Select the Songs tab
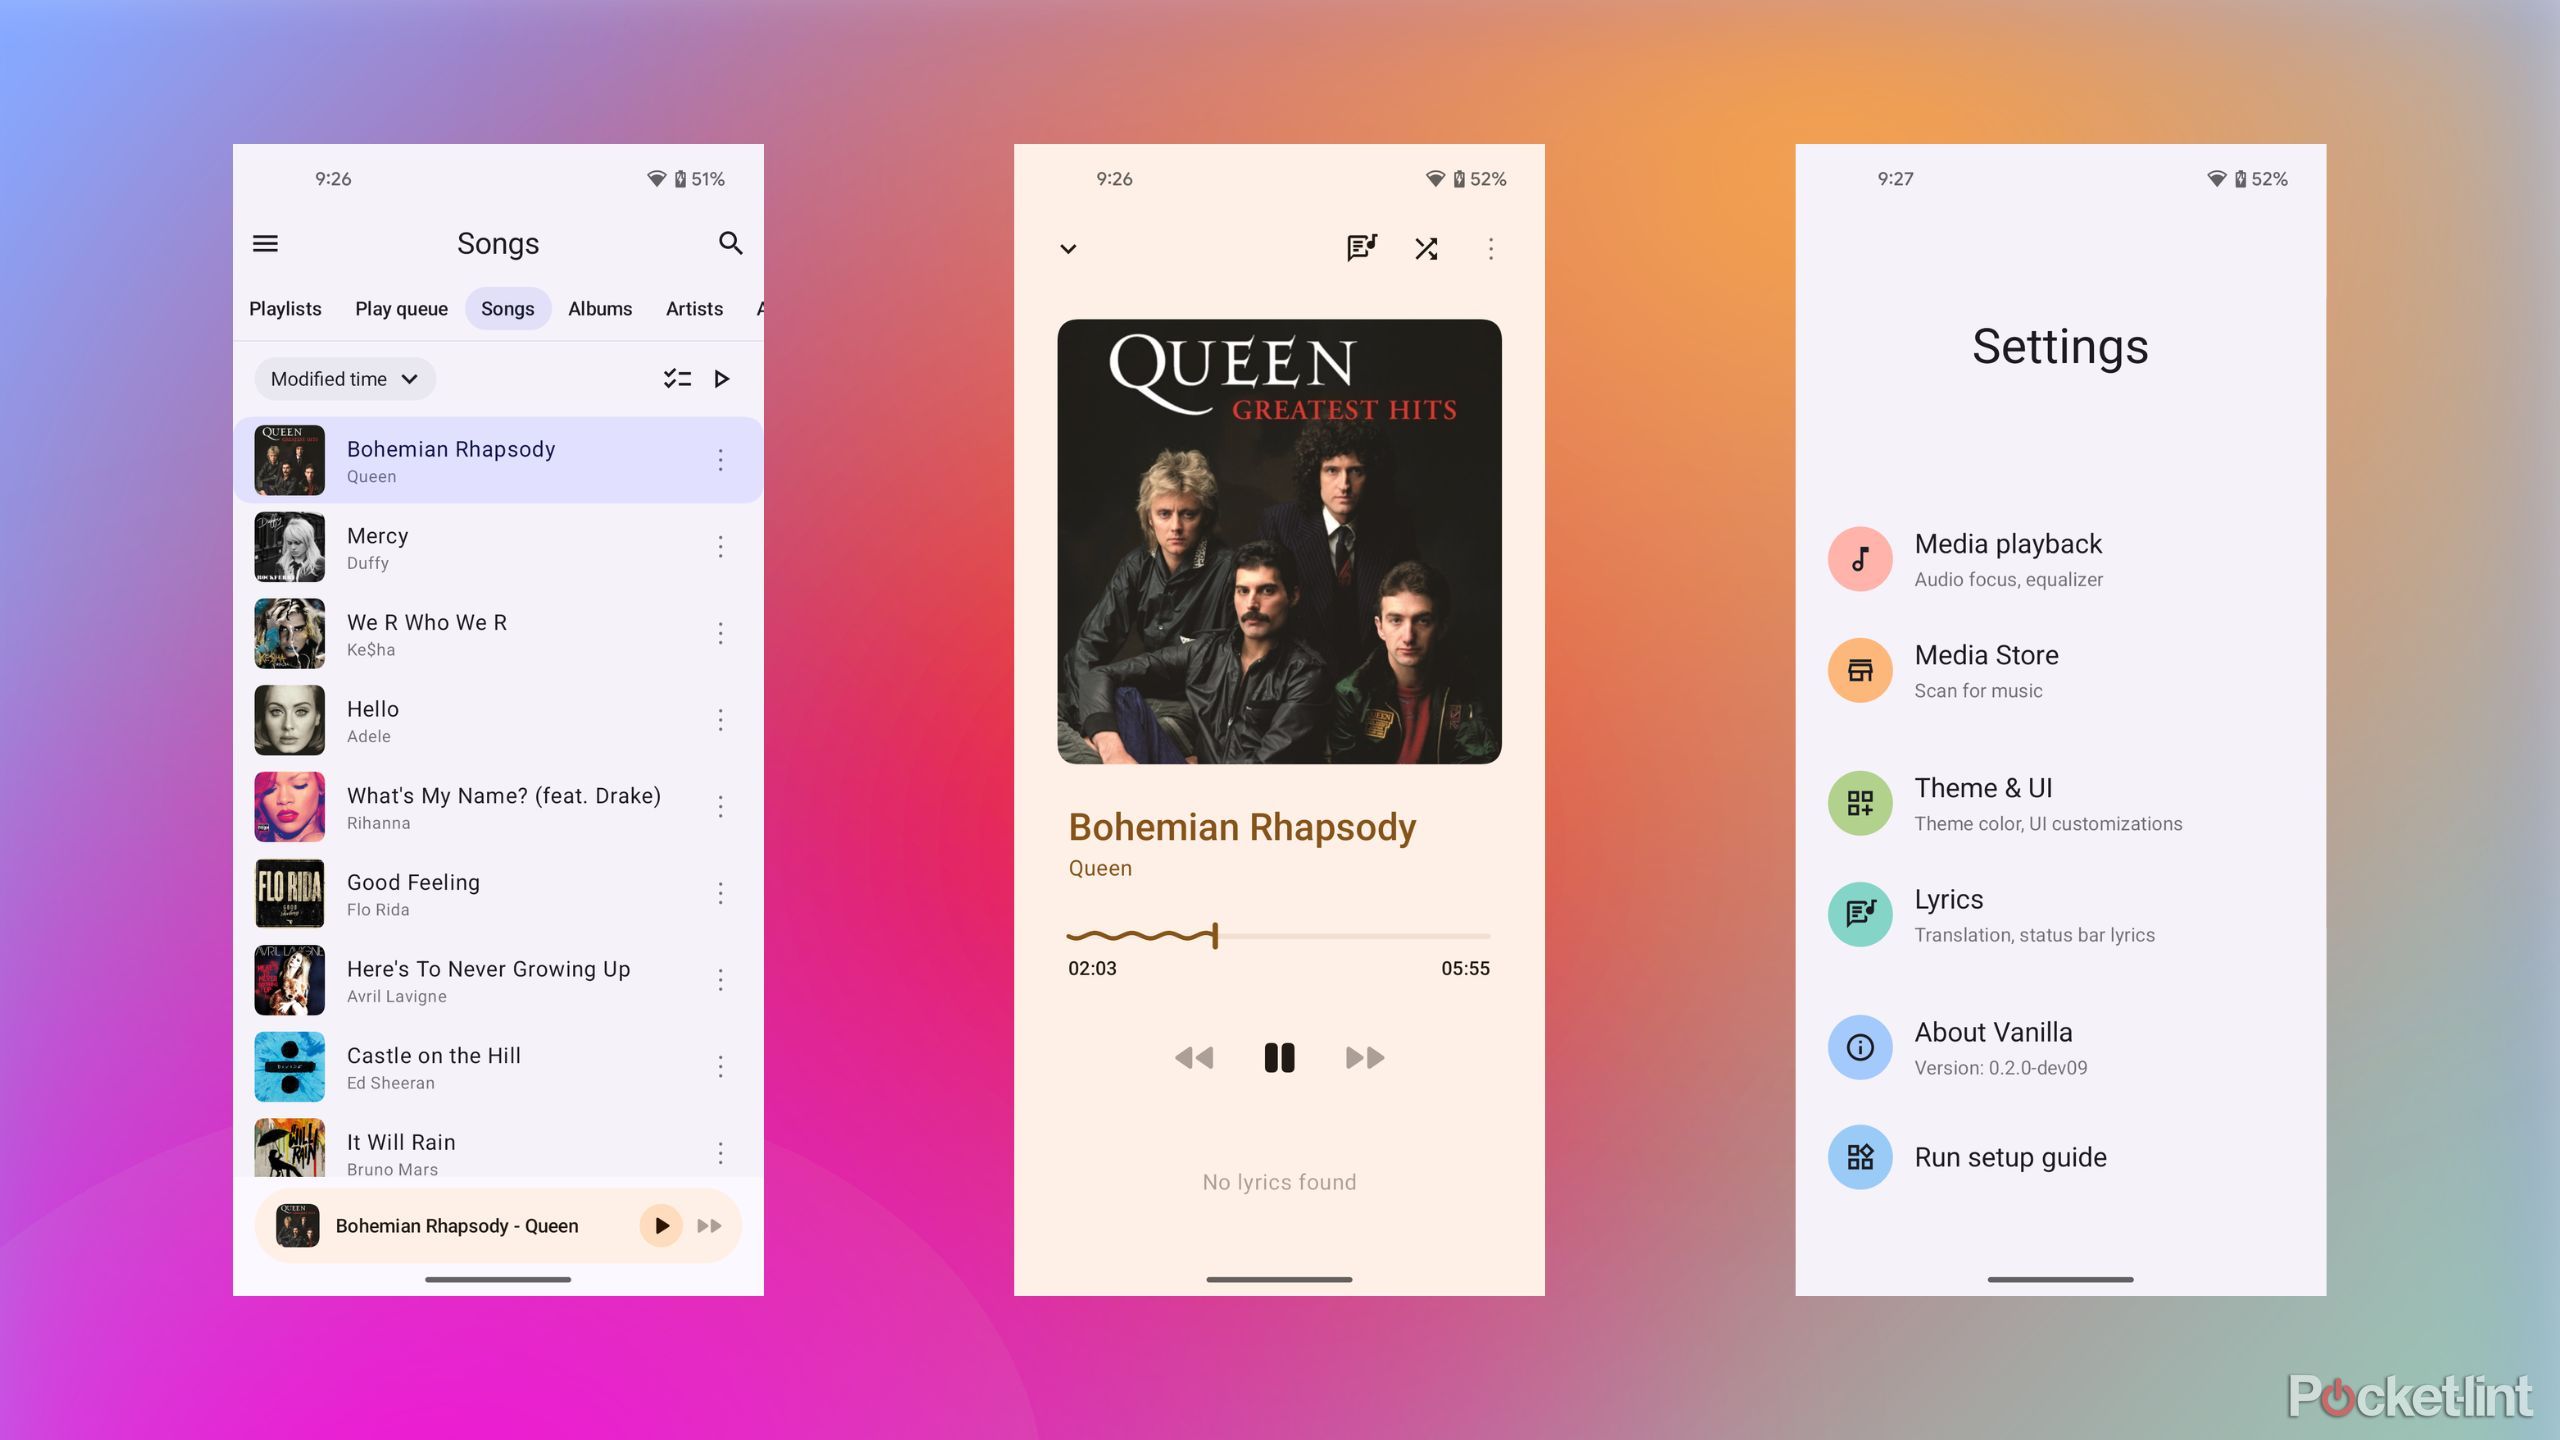 pyautogui.click(x=508, y=308)
